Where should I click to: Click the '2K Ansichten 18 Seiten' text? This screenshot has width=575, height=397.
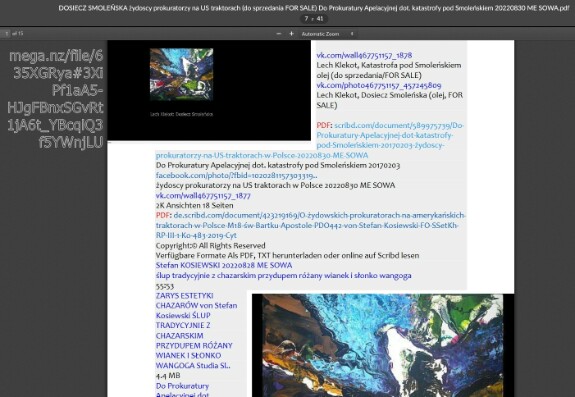(194, 205)
